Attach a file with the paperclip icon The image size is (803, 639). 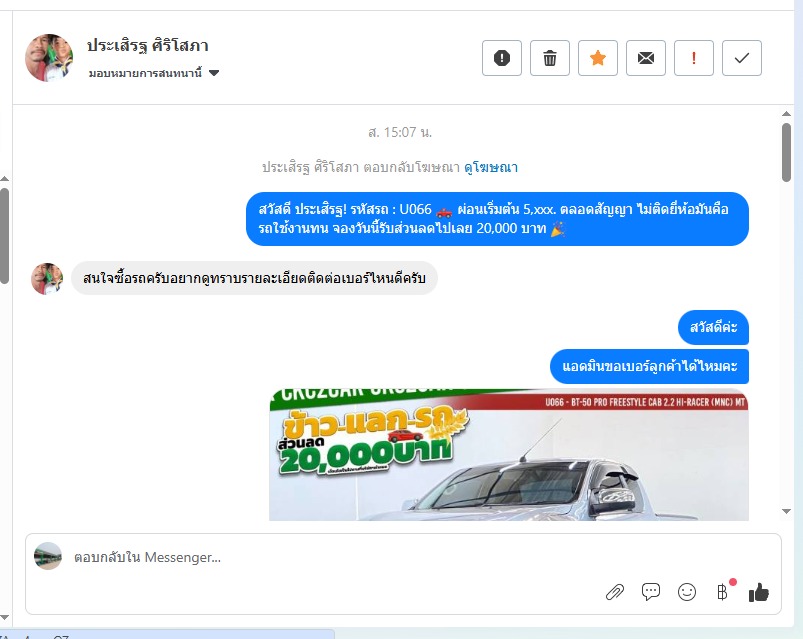point(615,592)
